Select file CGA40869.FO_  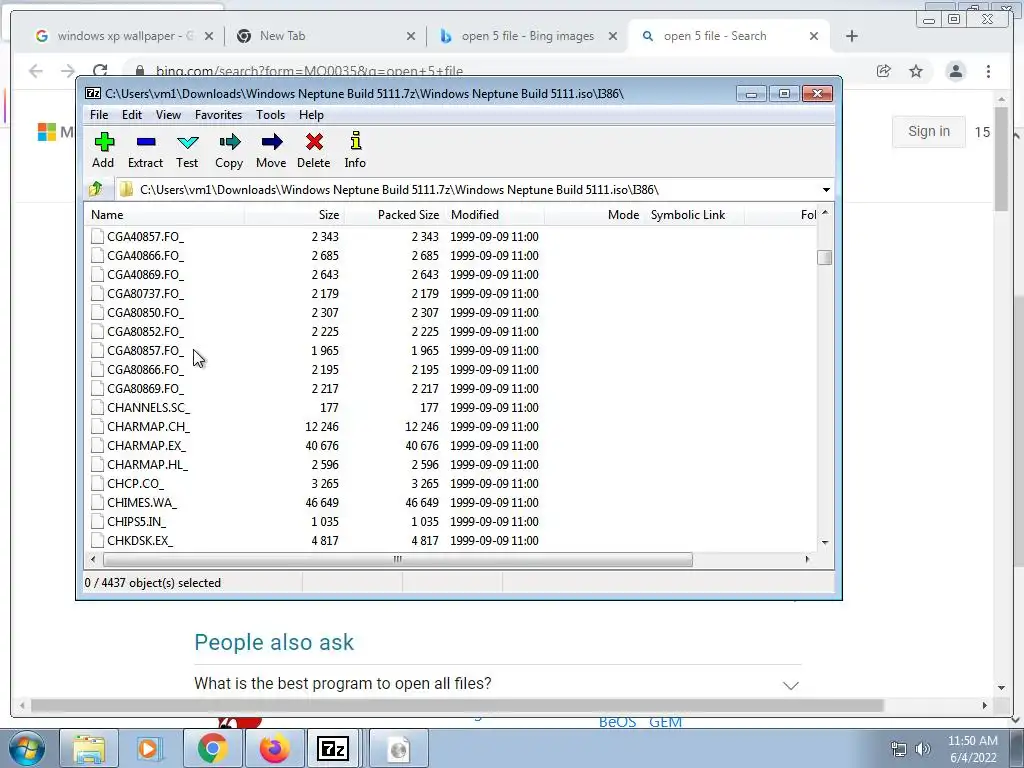click(x=146, y=274)
